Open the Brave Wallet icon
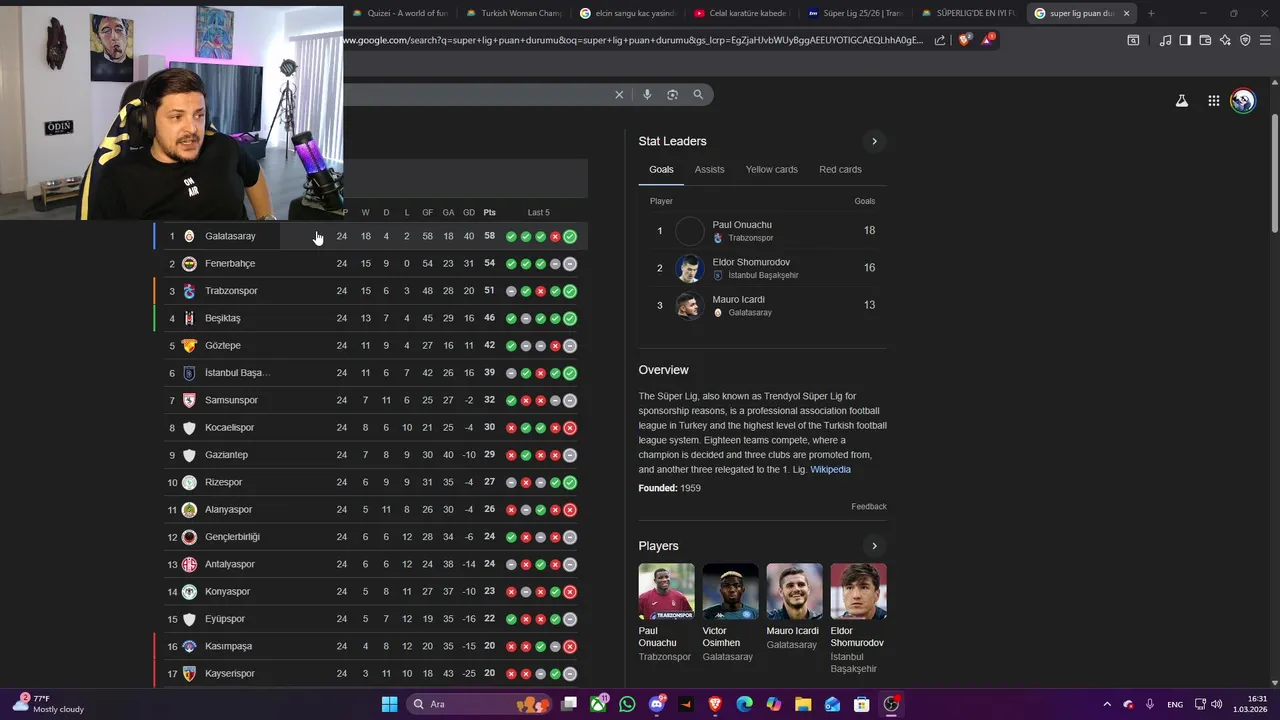Image resolution: width=1280 pixels, height=720 pixels. pyautogui.click(x=1205, y=40)
